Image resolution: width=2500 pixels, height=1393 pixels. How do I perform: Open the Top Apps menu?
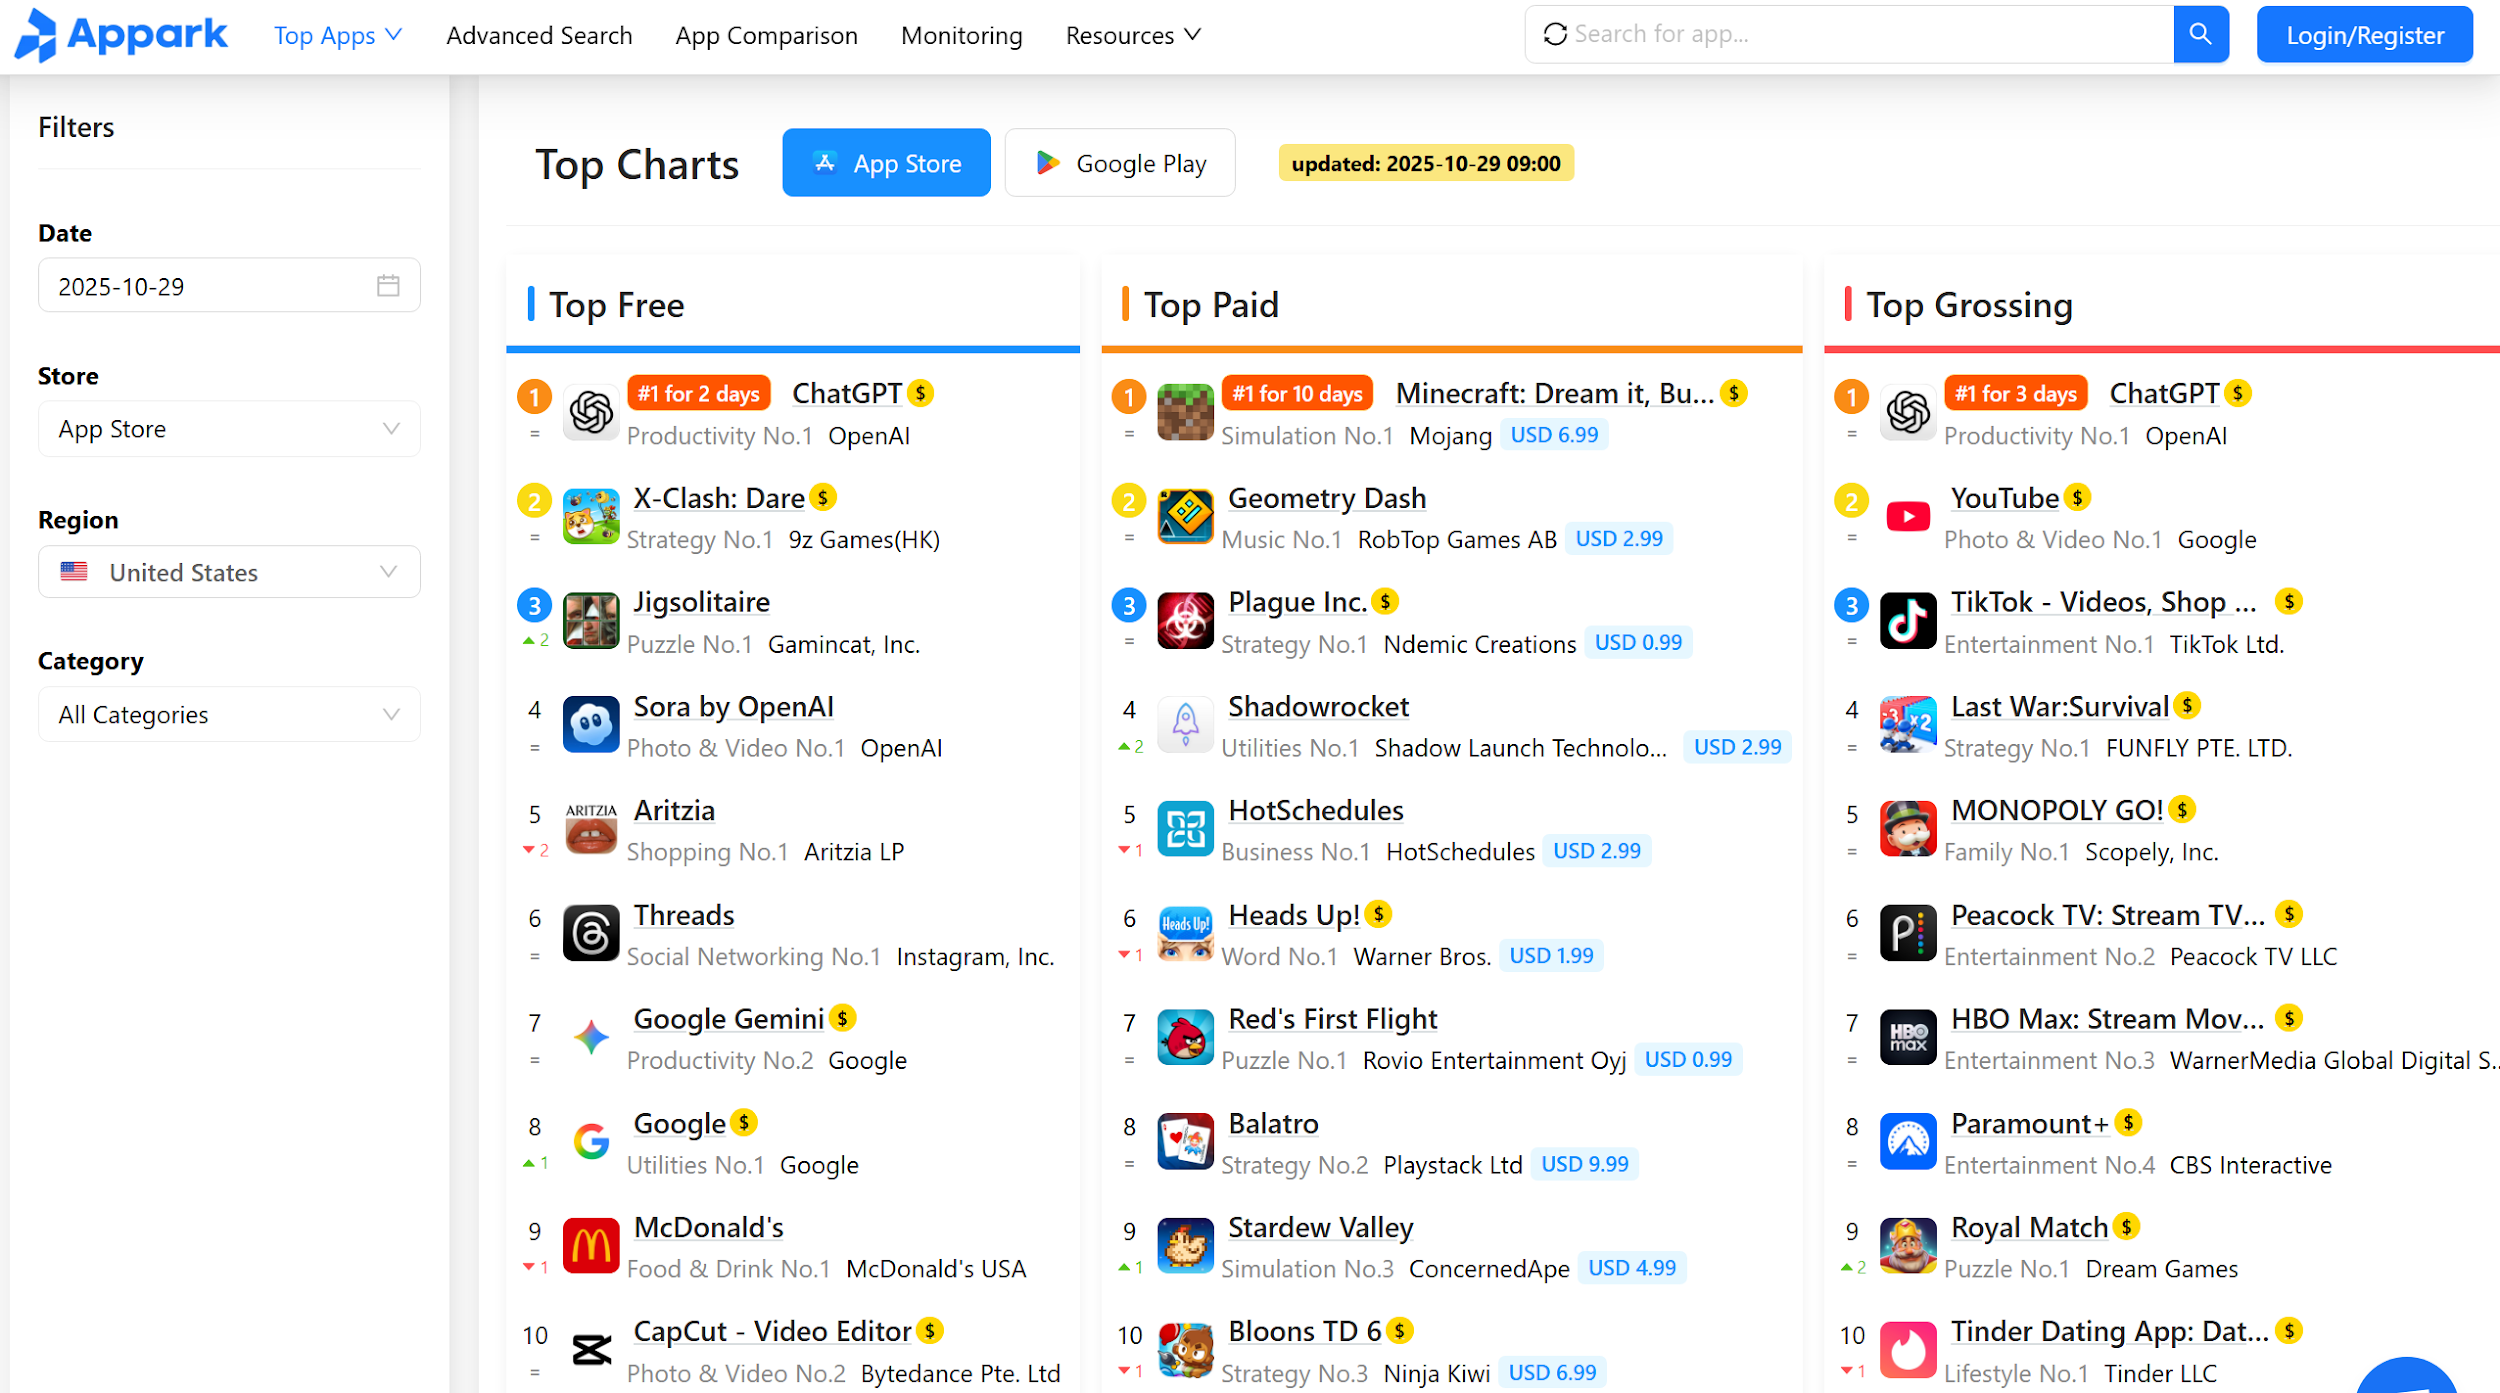point(338,35)
